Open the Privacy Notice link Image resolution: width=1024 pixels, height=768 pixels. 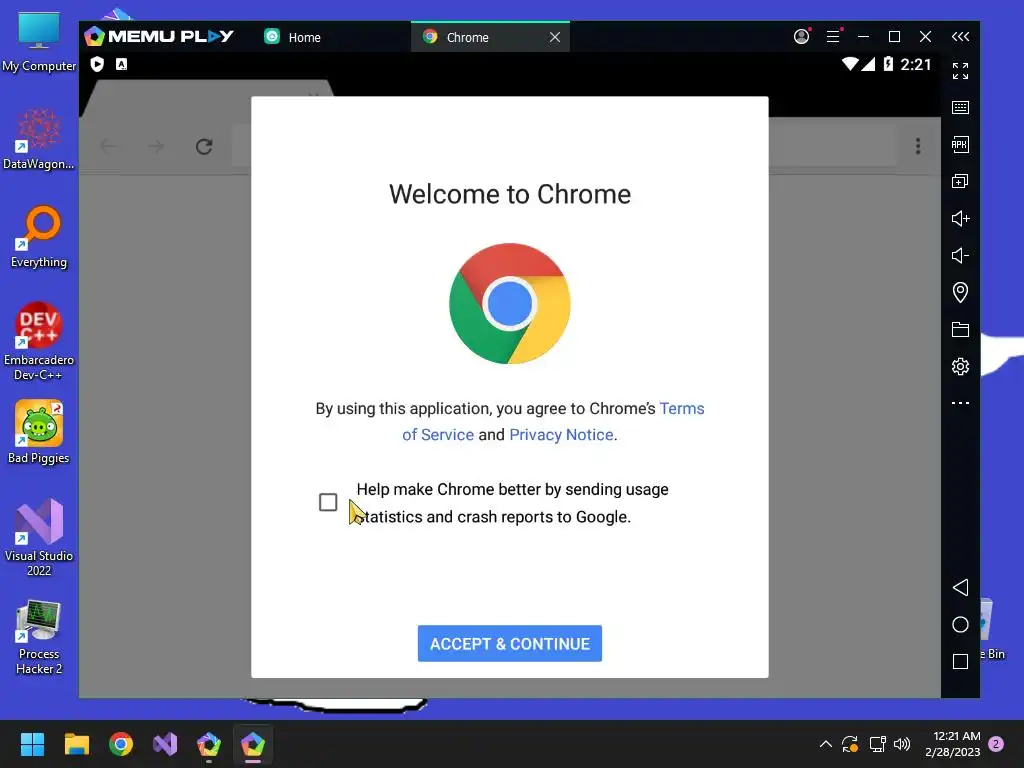click(562, 434)
